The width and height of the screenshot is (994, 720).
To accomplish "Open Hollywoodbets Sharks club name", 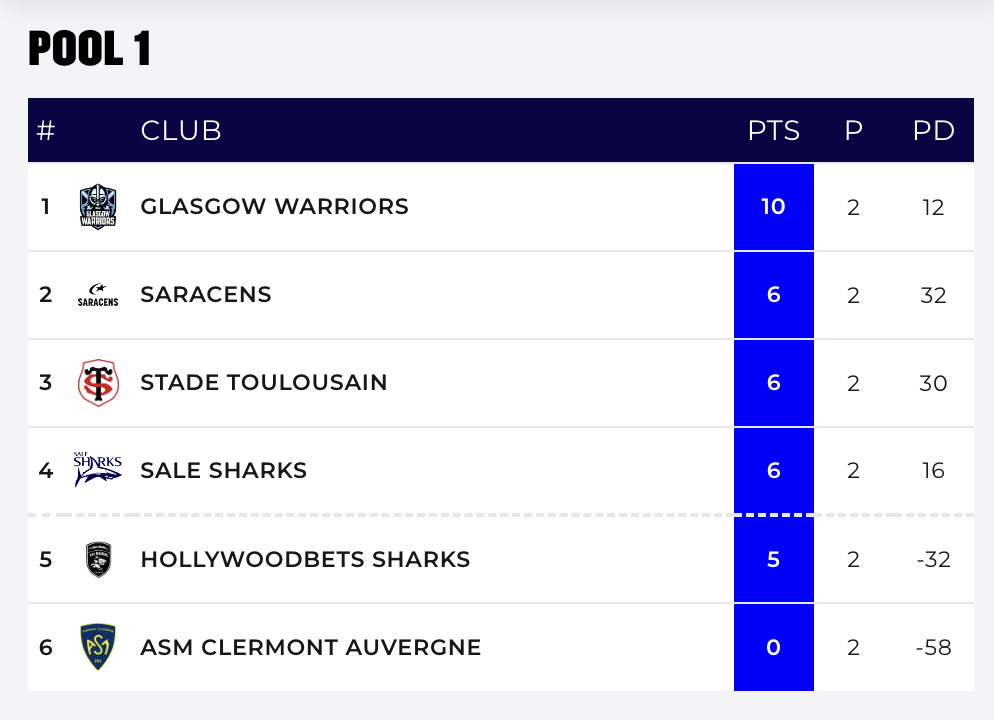I will 305,559.
